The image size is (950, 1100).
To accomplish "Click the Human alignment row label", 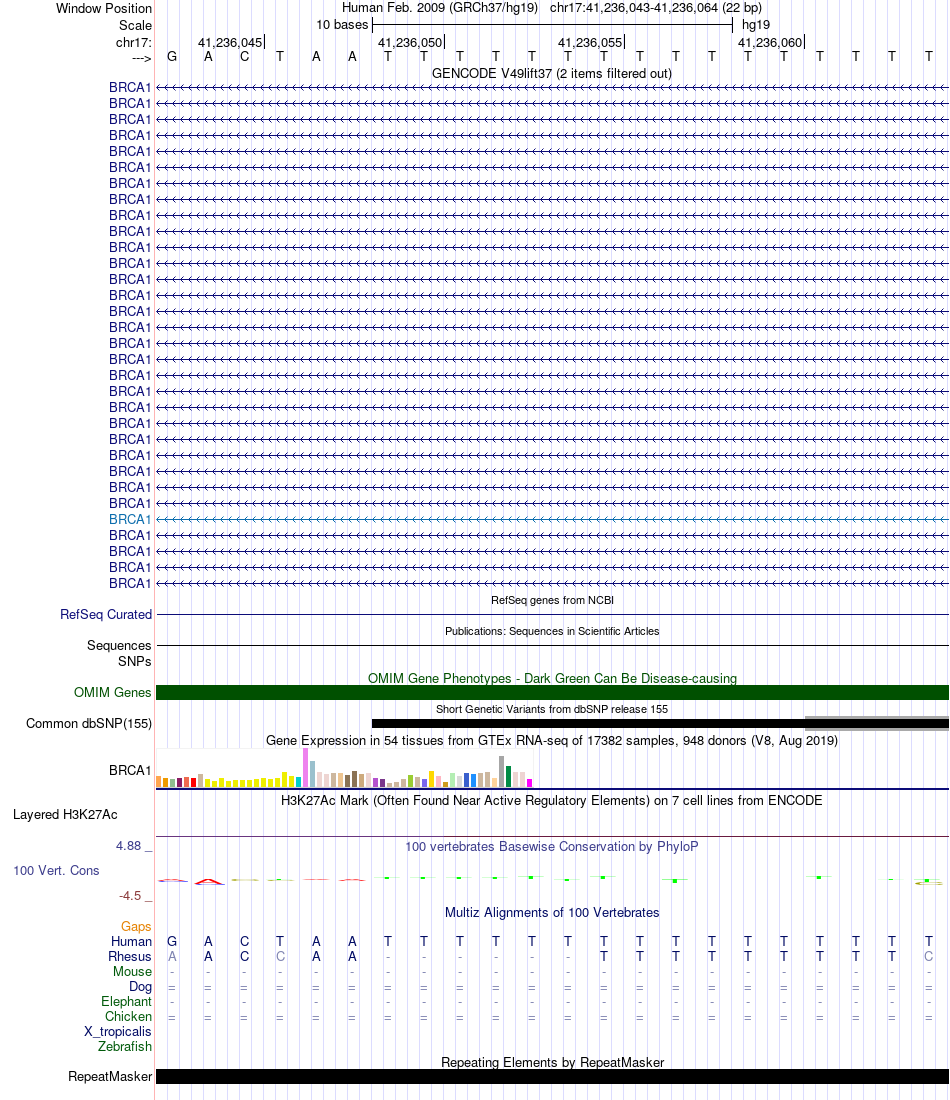I will pyautogui.click(x=131, y=941).
